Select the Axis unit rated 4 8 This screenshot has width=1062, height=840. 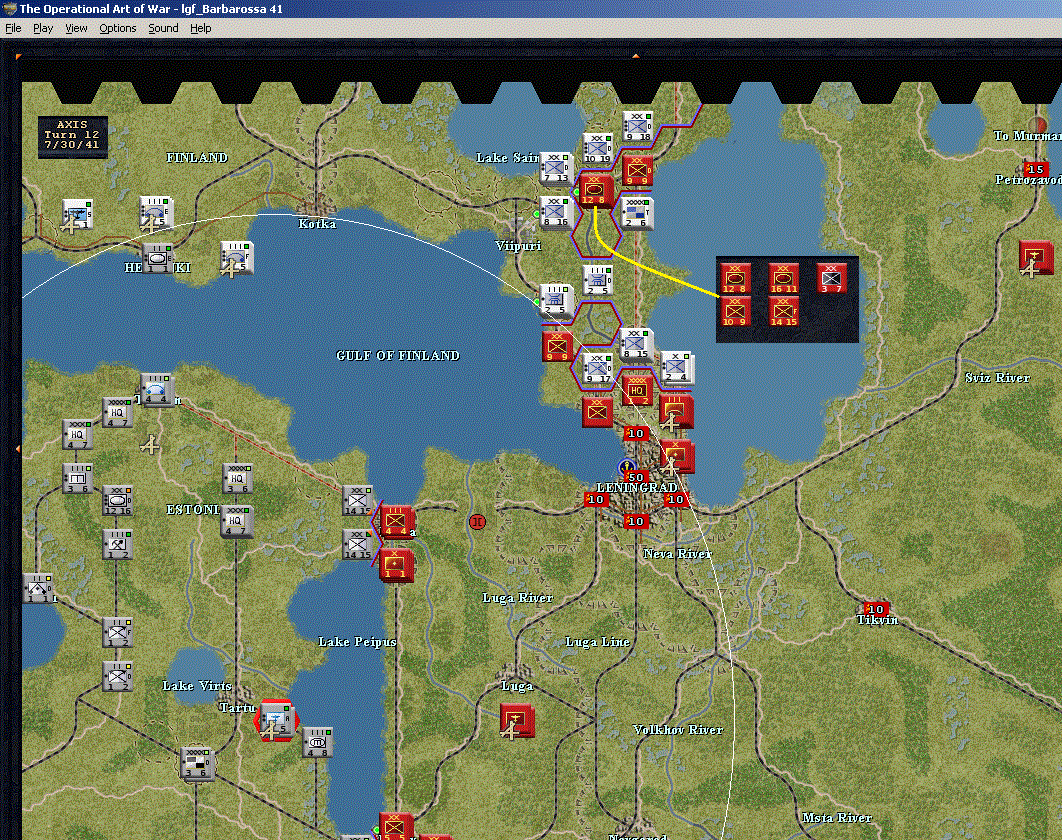pyautogui.click(x=317, y=742)
